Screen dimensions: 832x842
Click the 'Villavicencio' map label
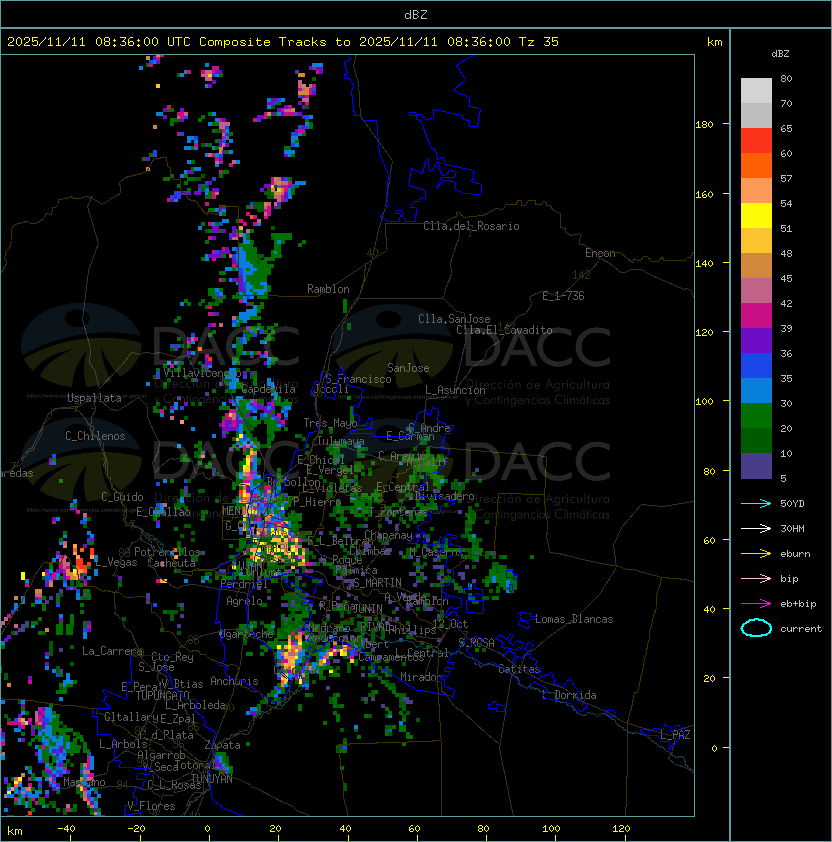pos(202,373)
